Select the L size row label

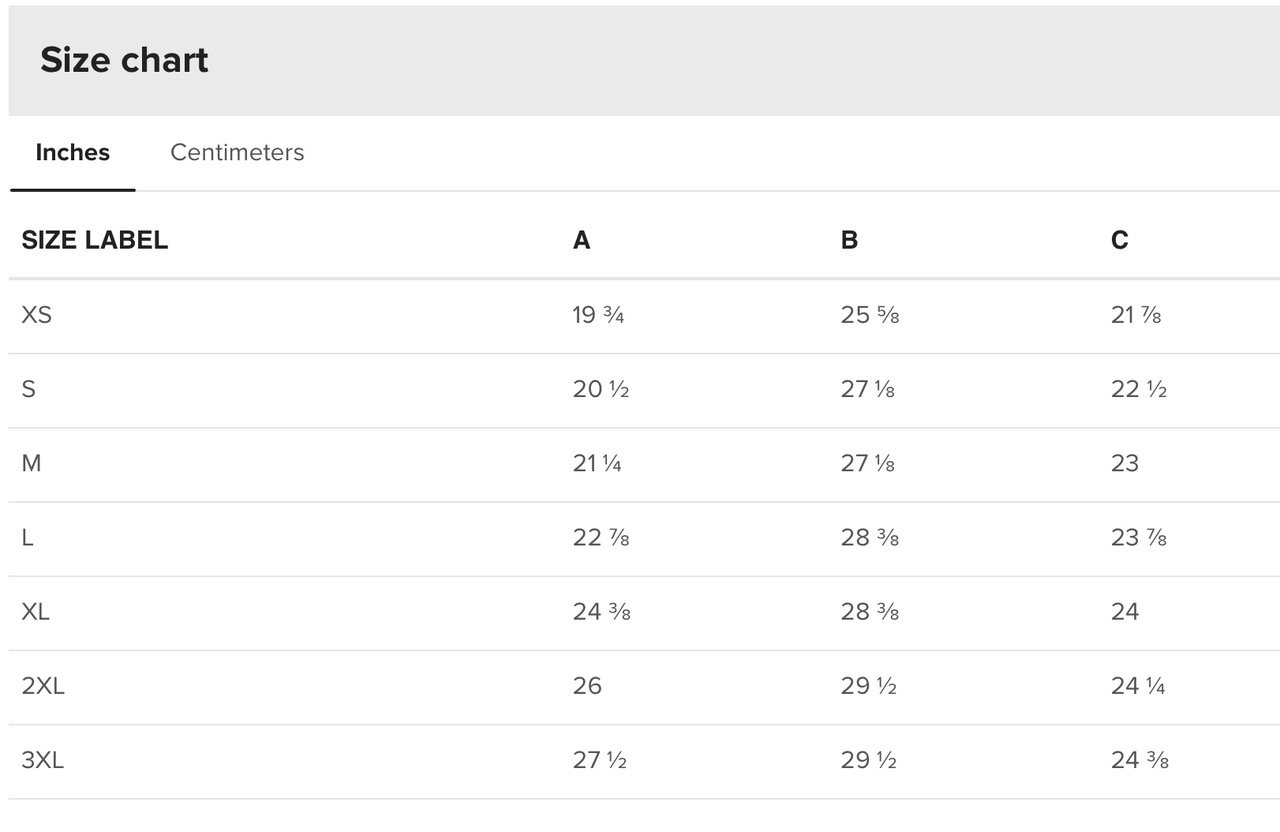(x=27, y=537)
